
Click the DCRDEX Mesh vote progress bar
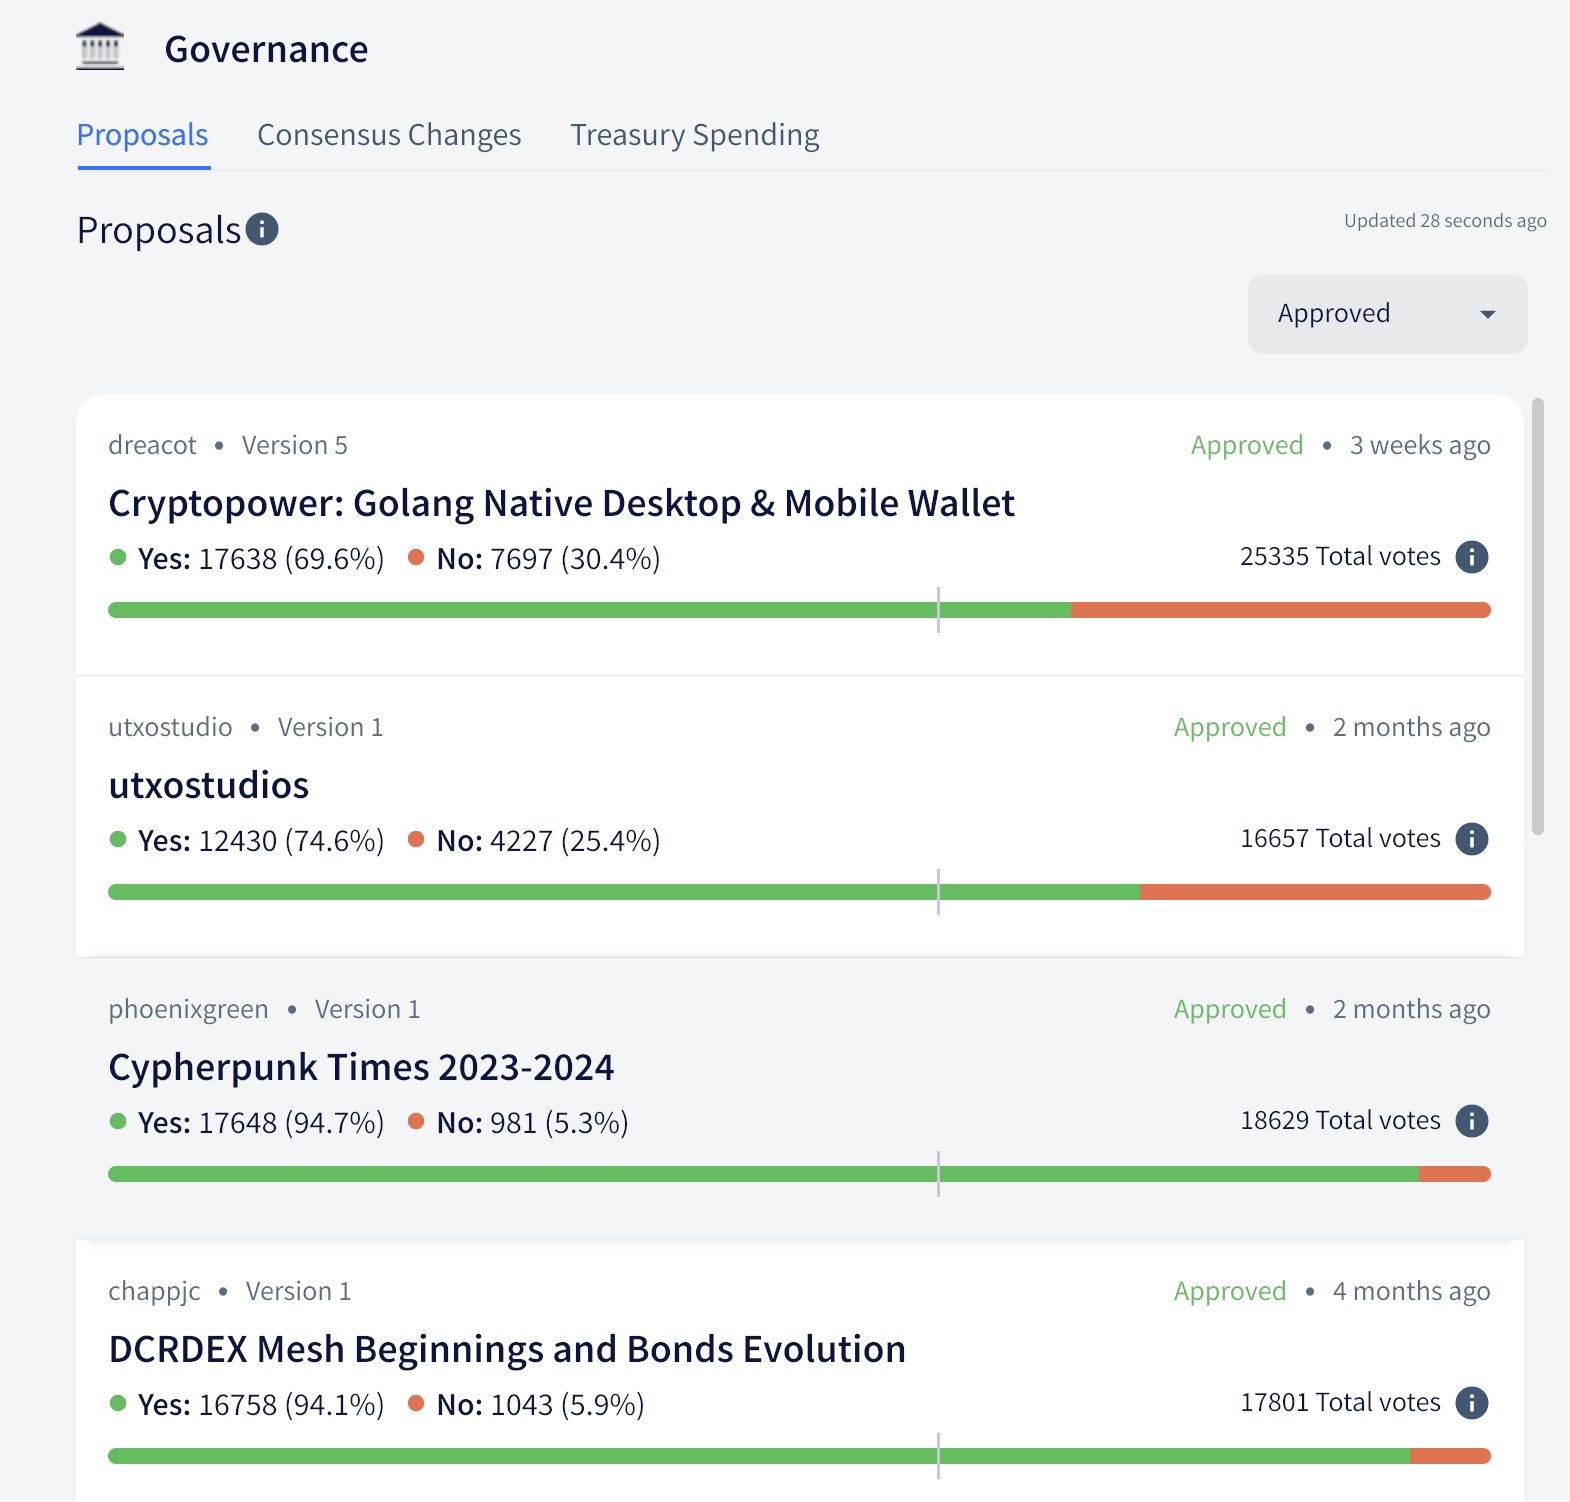coord(799,1456)
